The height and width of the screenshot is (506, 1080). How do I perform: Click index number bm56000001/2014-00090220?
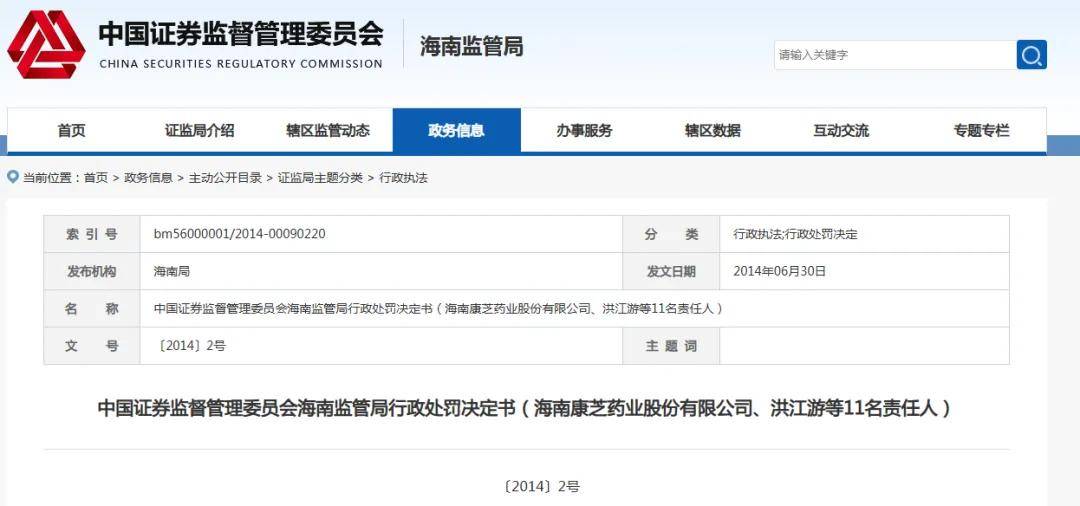(240, 234)
